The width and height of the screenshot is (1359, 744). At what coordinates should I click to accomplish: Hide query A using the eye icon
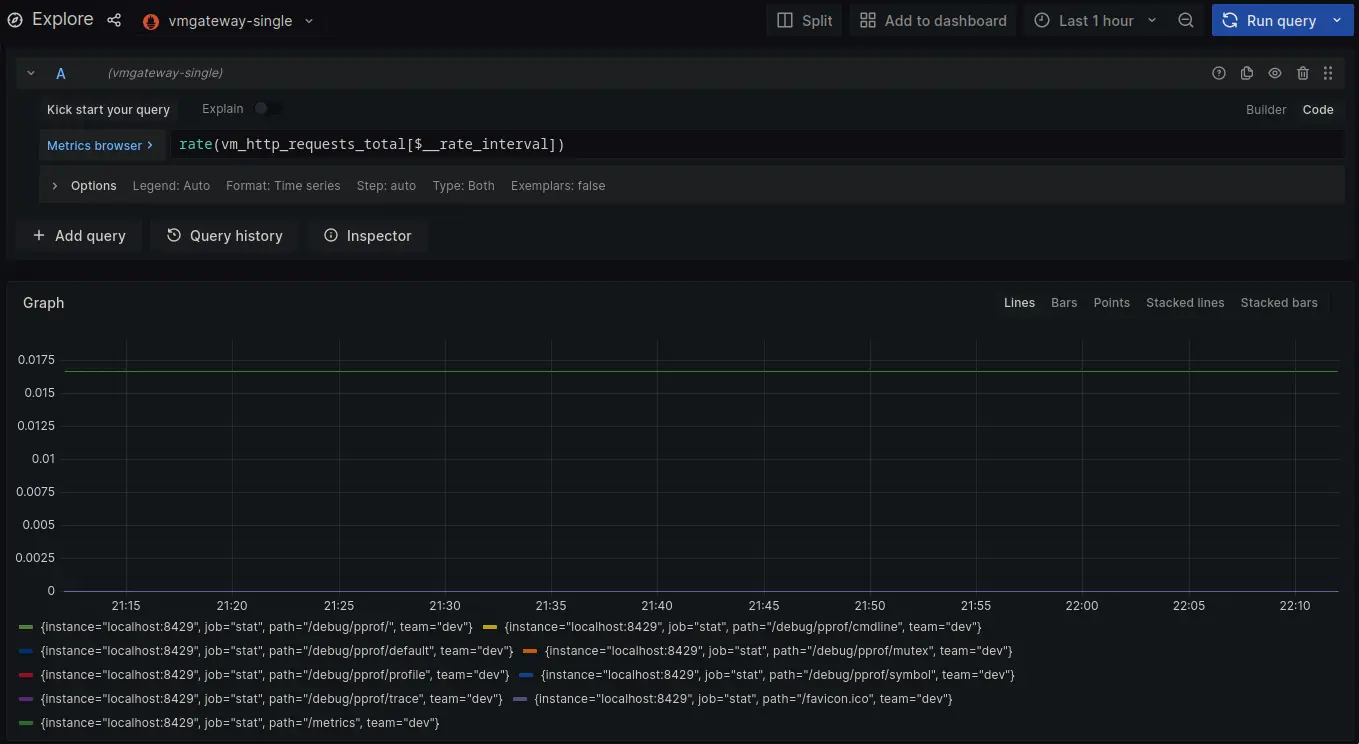pos(1274,73)
